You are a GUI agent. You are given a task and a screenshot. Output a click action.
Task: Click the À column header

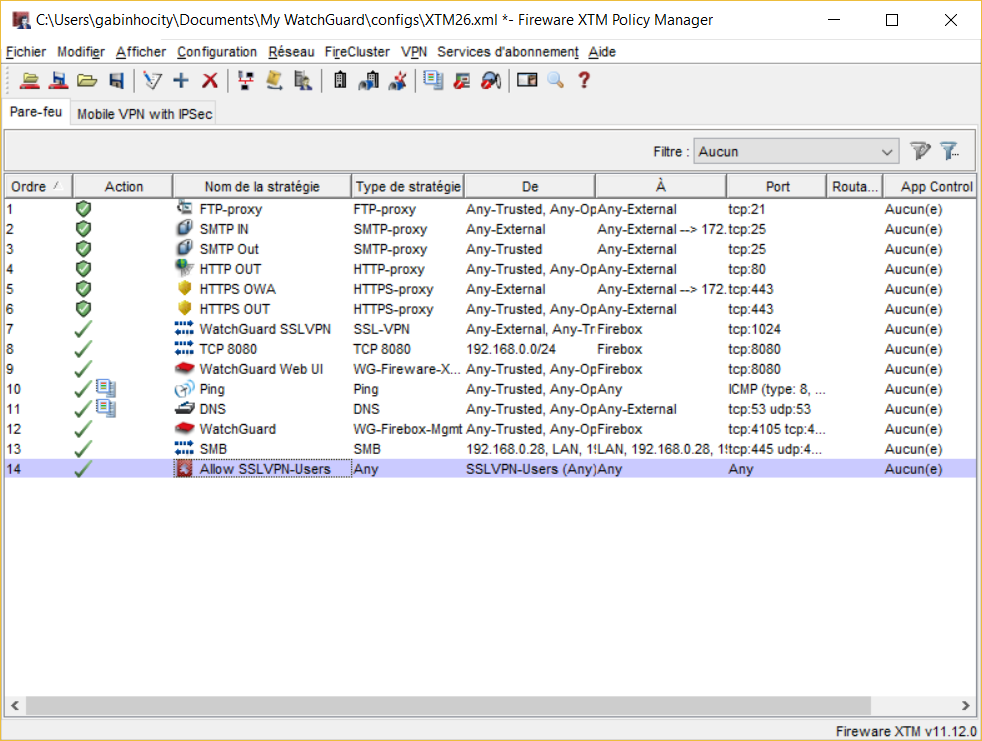[661, 187]
